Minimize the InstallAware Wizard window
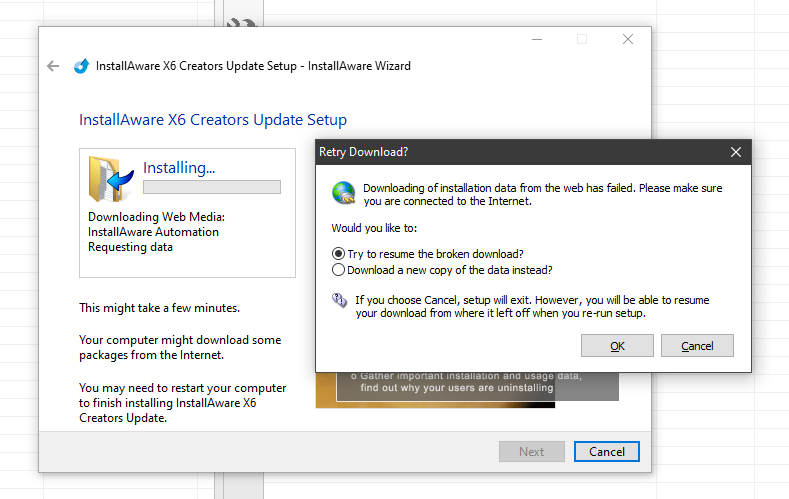The width and height of the screenshot is (789, 499). pos(537,39)
